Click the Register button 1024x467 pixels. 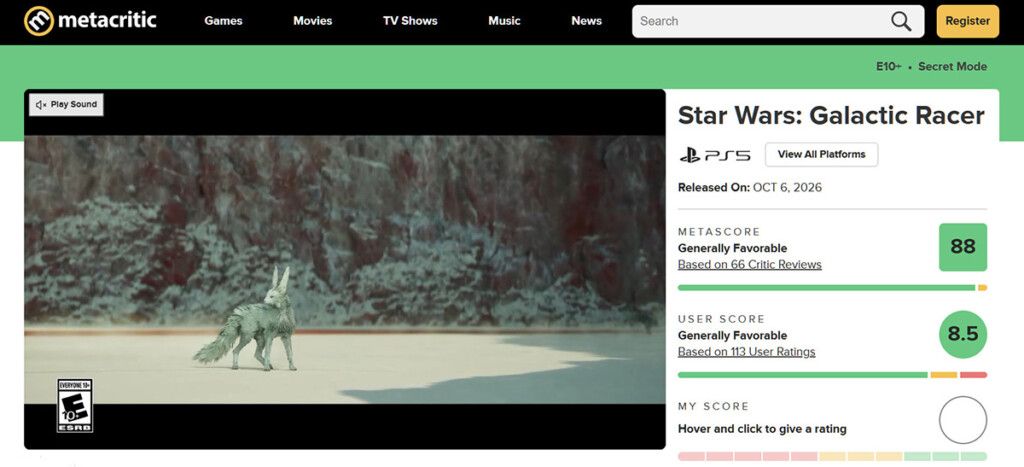coord(967,21)
